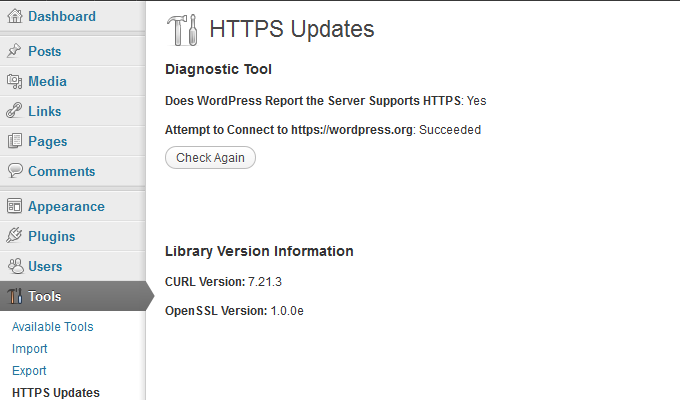Go to the Appearance menu label
The height and width of the screenshot is (400, 680).
point(66,207)
